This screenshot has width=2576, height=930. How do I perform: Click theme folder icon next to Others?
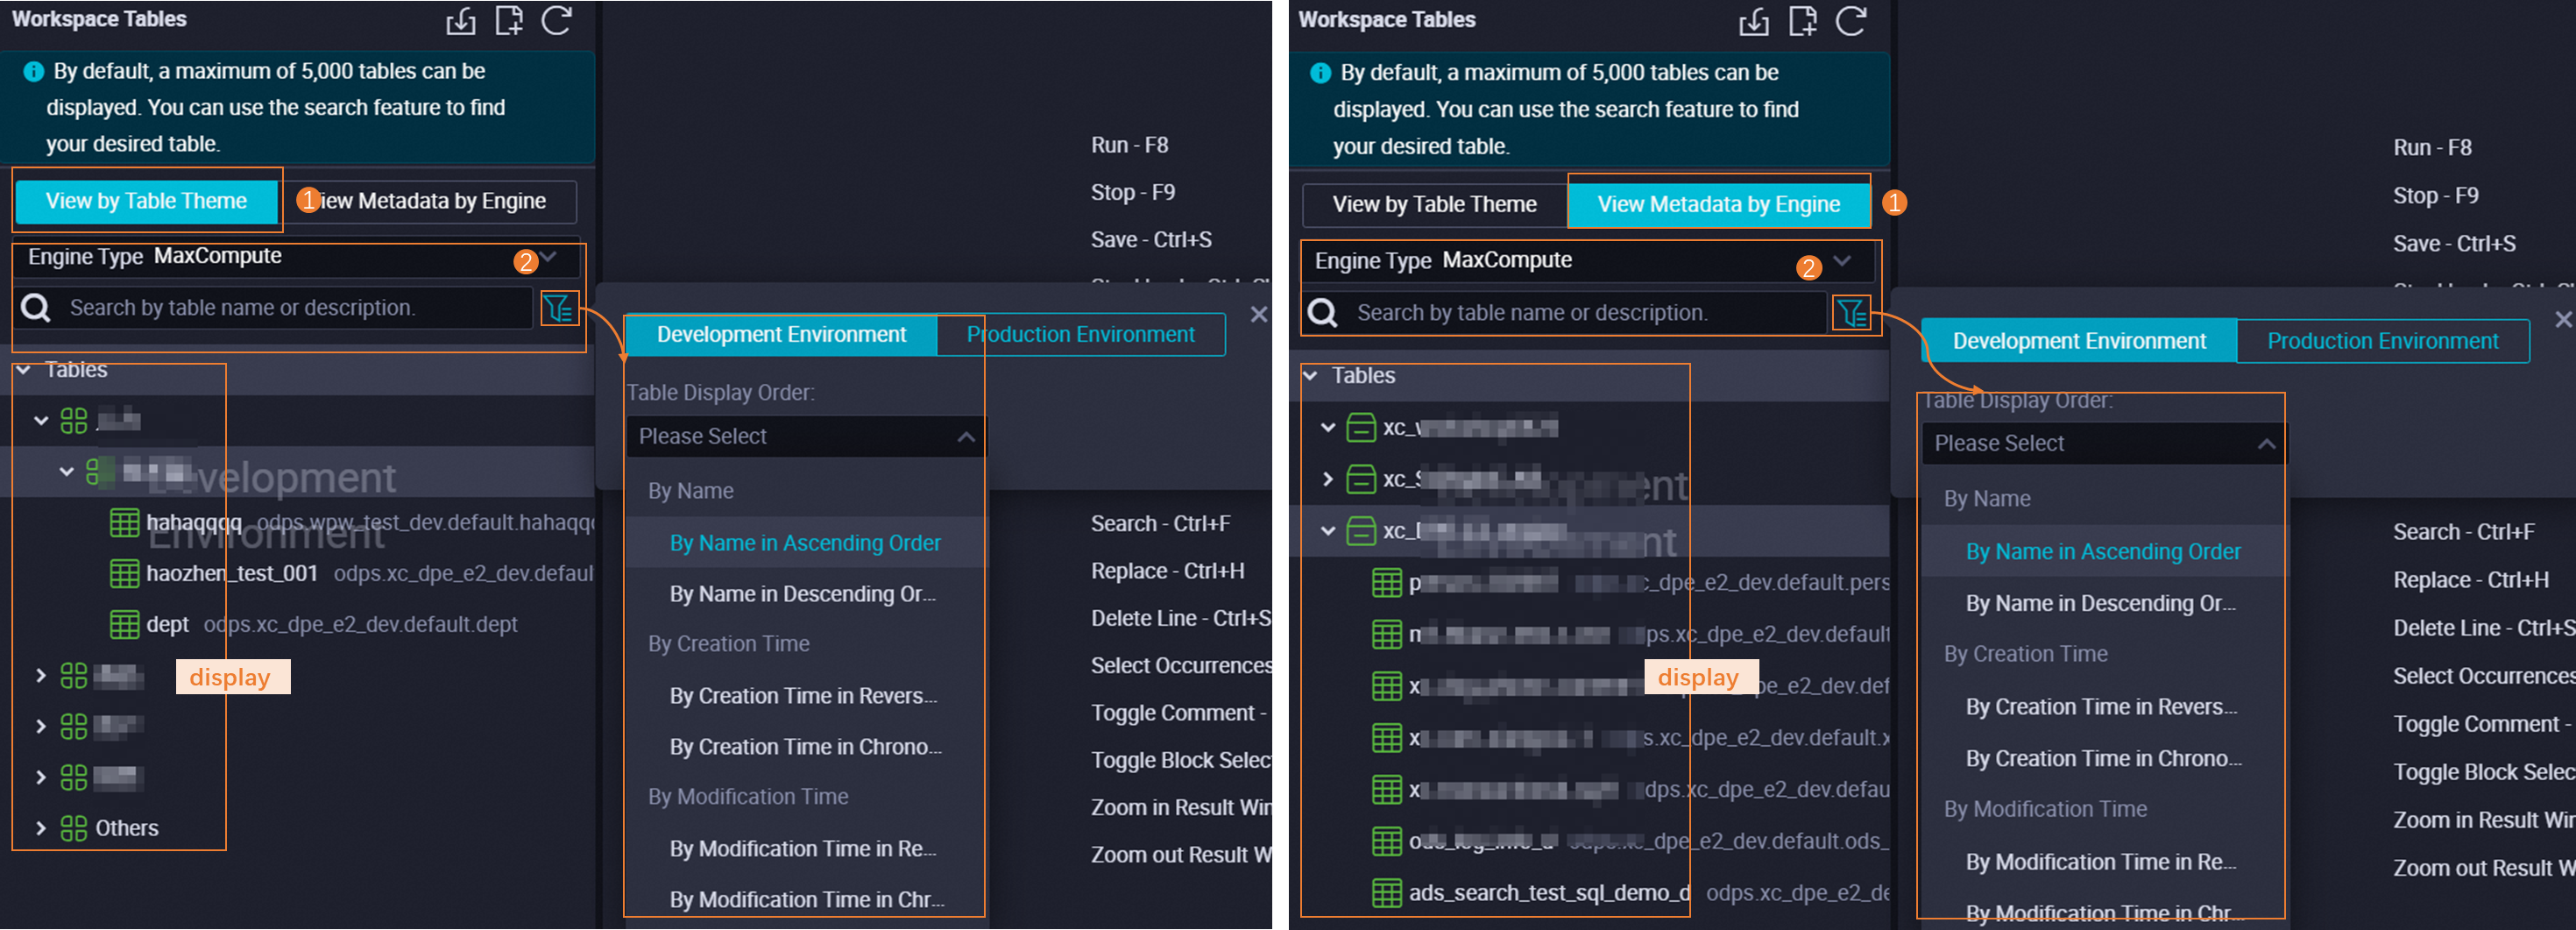(74, 828)
